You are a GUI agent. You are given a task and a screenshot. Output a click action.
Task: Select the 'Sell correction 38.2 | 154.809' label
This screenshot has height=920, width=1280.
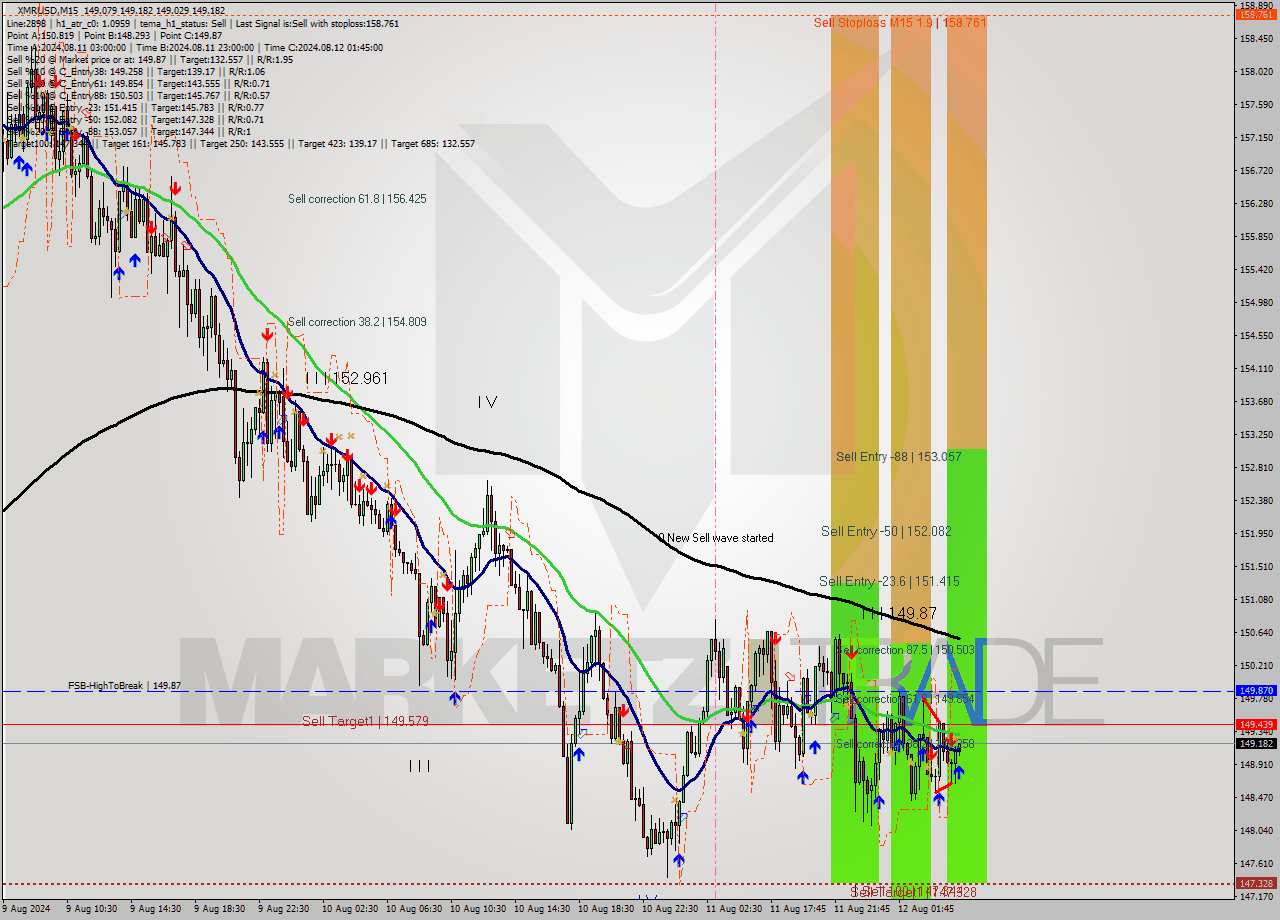(357, 322)
